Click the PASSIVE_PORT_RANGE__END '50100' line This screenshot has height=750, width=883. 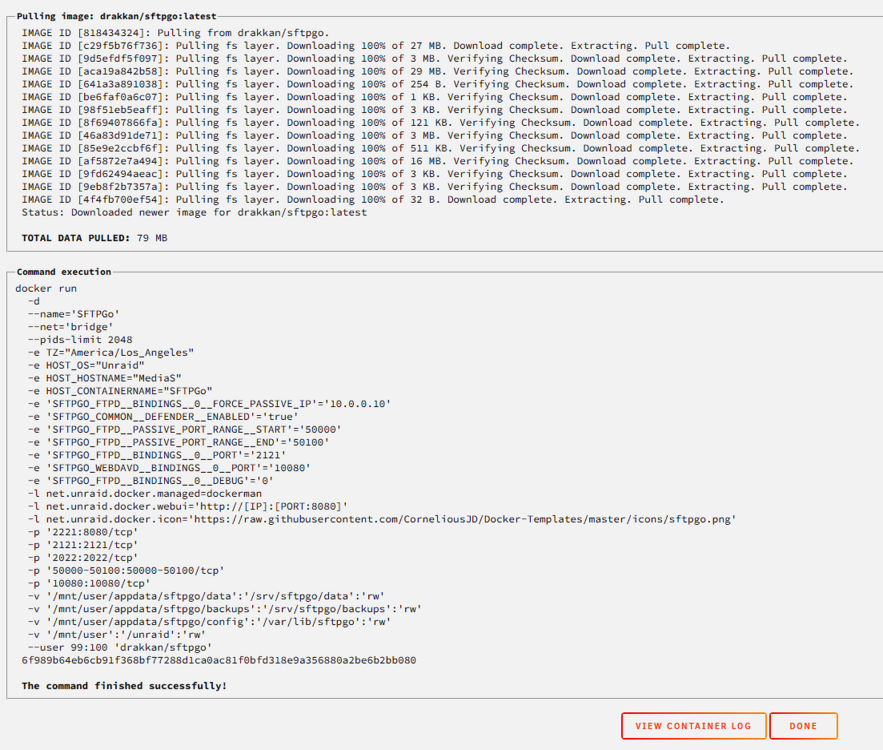[179, 443]
